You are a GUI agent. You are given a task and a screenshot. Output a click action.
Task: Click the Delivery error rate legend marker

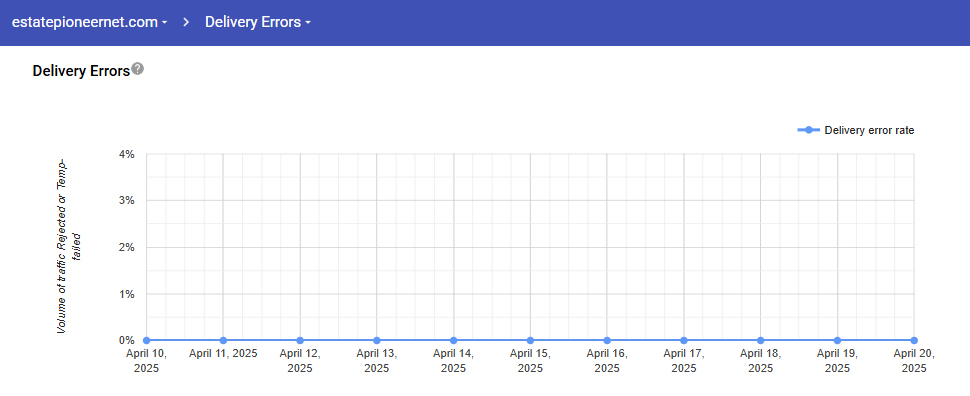[x=809, y=130]
